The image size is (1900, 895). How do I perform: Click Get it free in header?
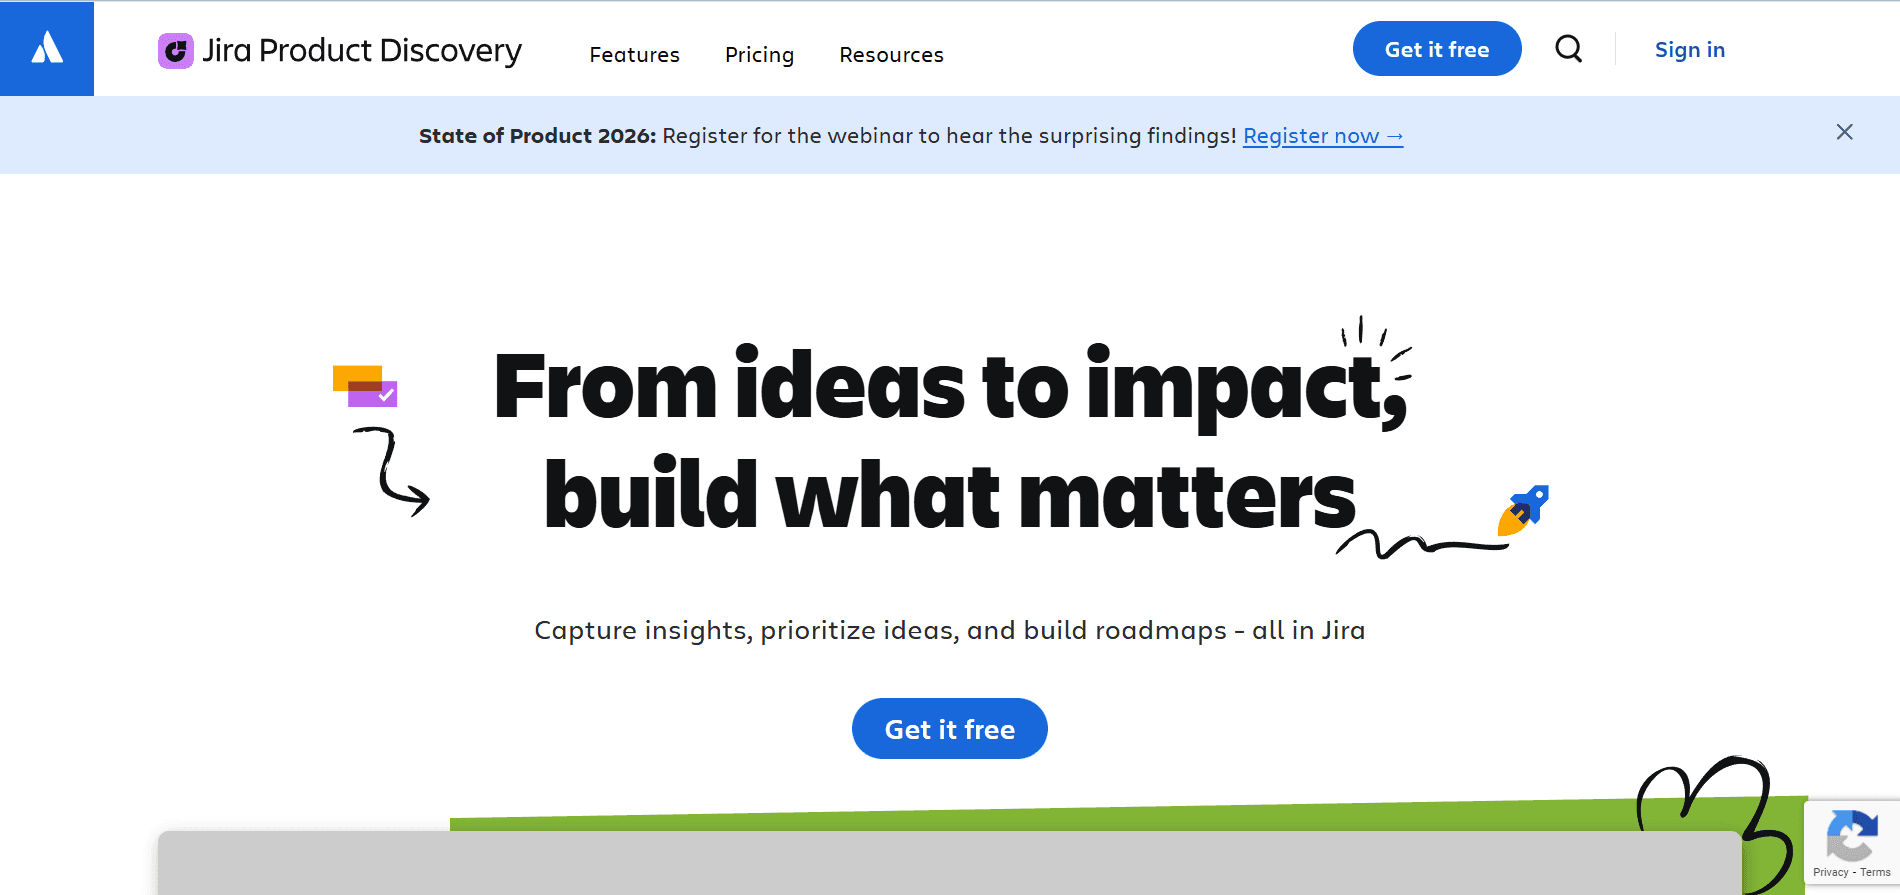pos(1437,48)
